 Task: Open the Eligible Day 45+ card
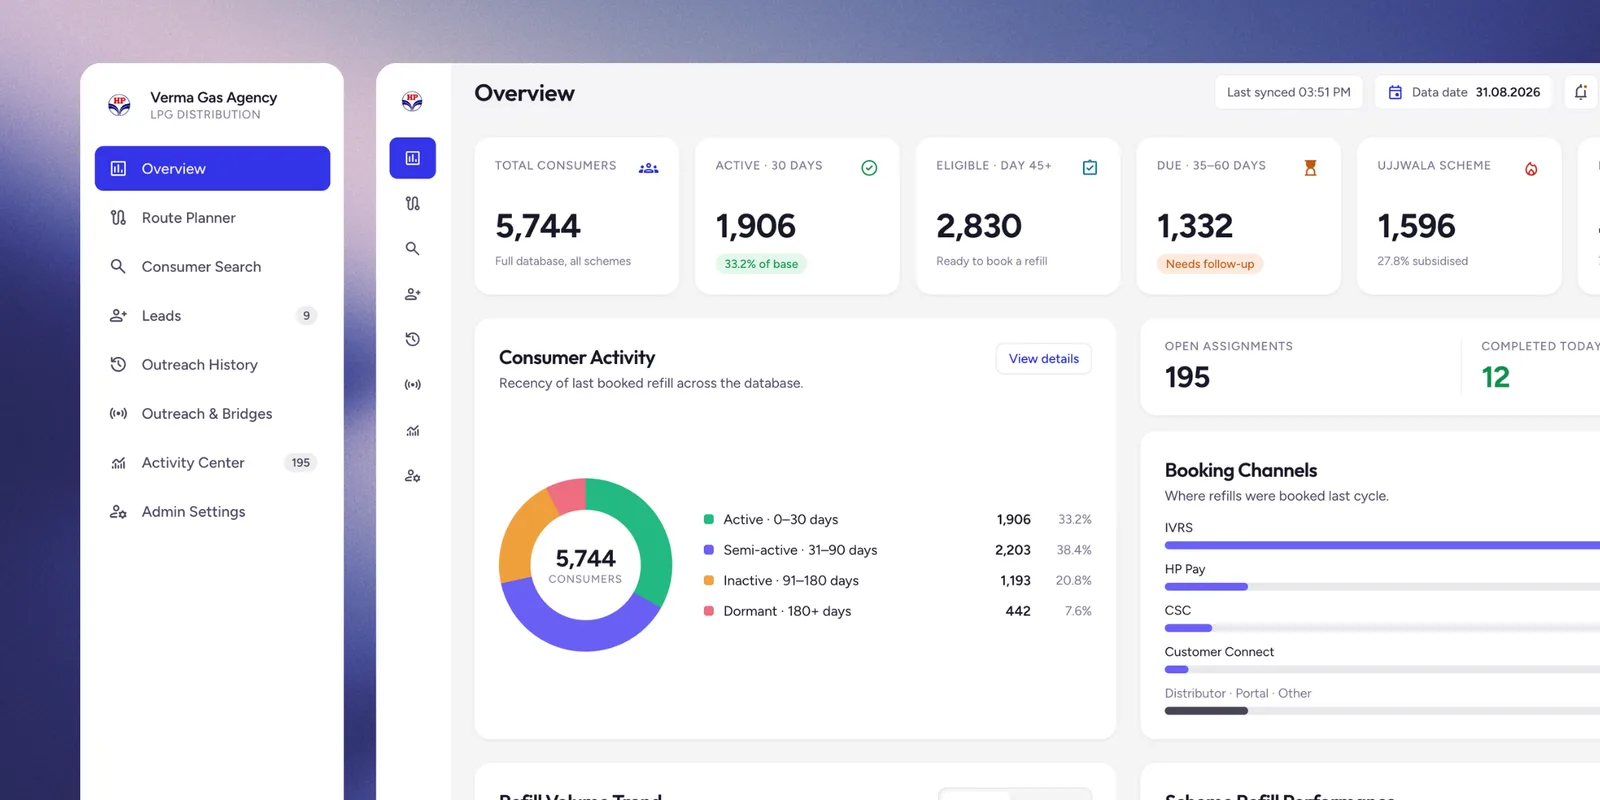click(x=1018, y=216)
